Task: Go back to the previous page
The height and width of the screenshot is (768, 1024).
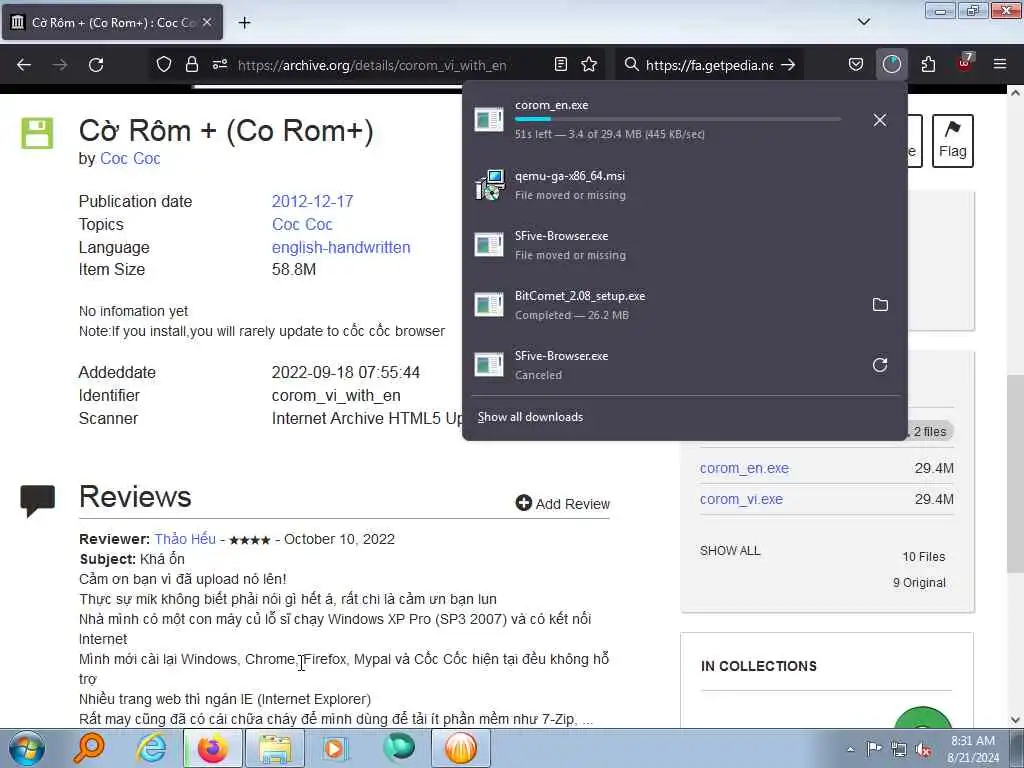Action: click(x=24, y=65)
